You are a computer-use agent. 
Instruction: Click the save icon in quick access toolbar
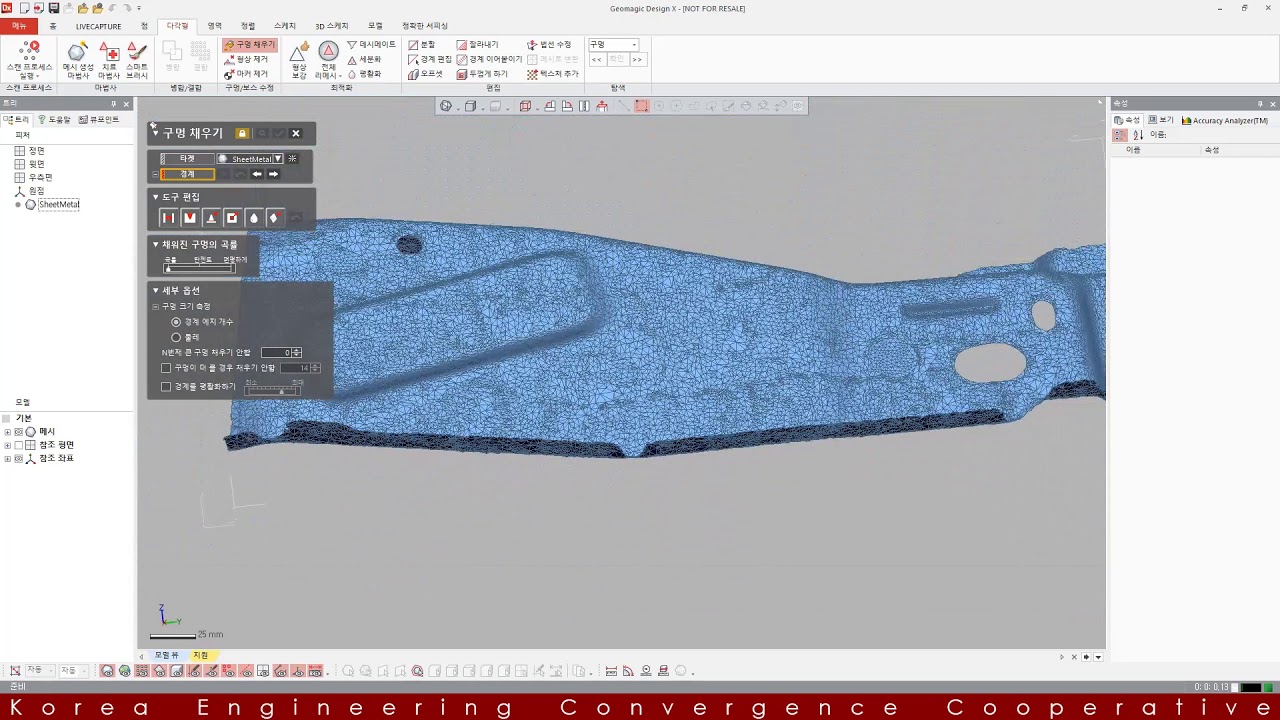53,8
